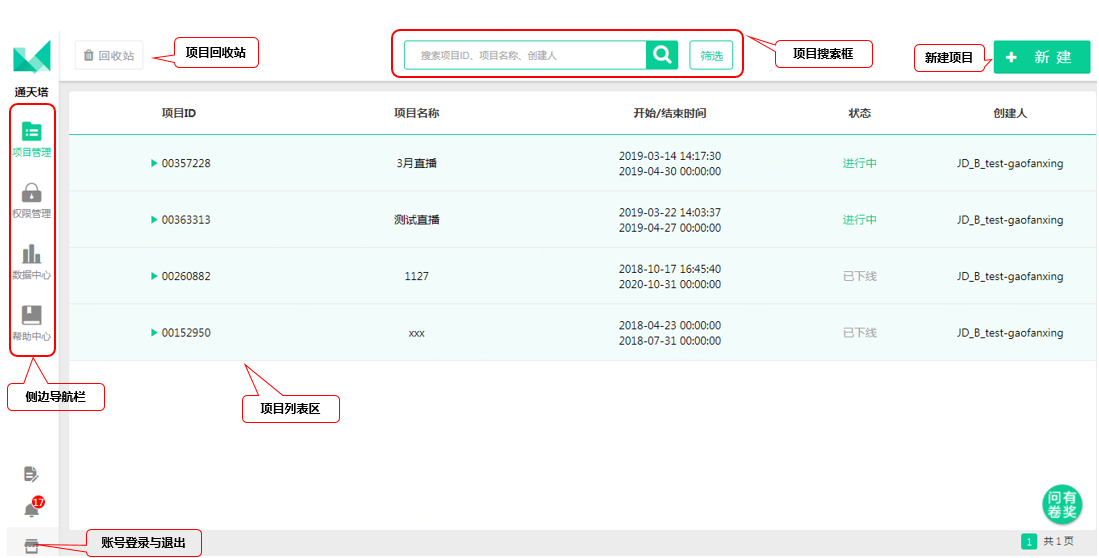Click project name 测试直播
The width and height of the screenshot is (1099, 558).
[416, 219]
